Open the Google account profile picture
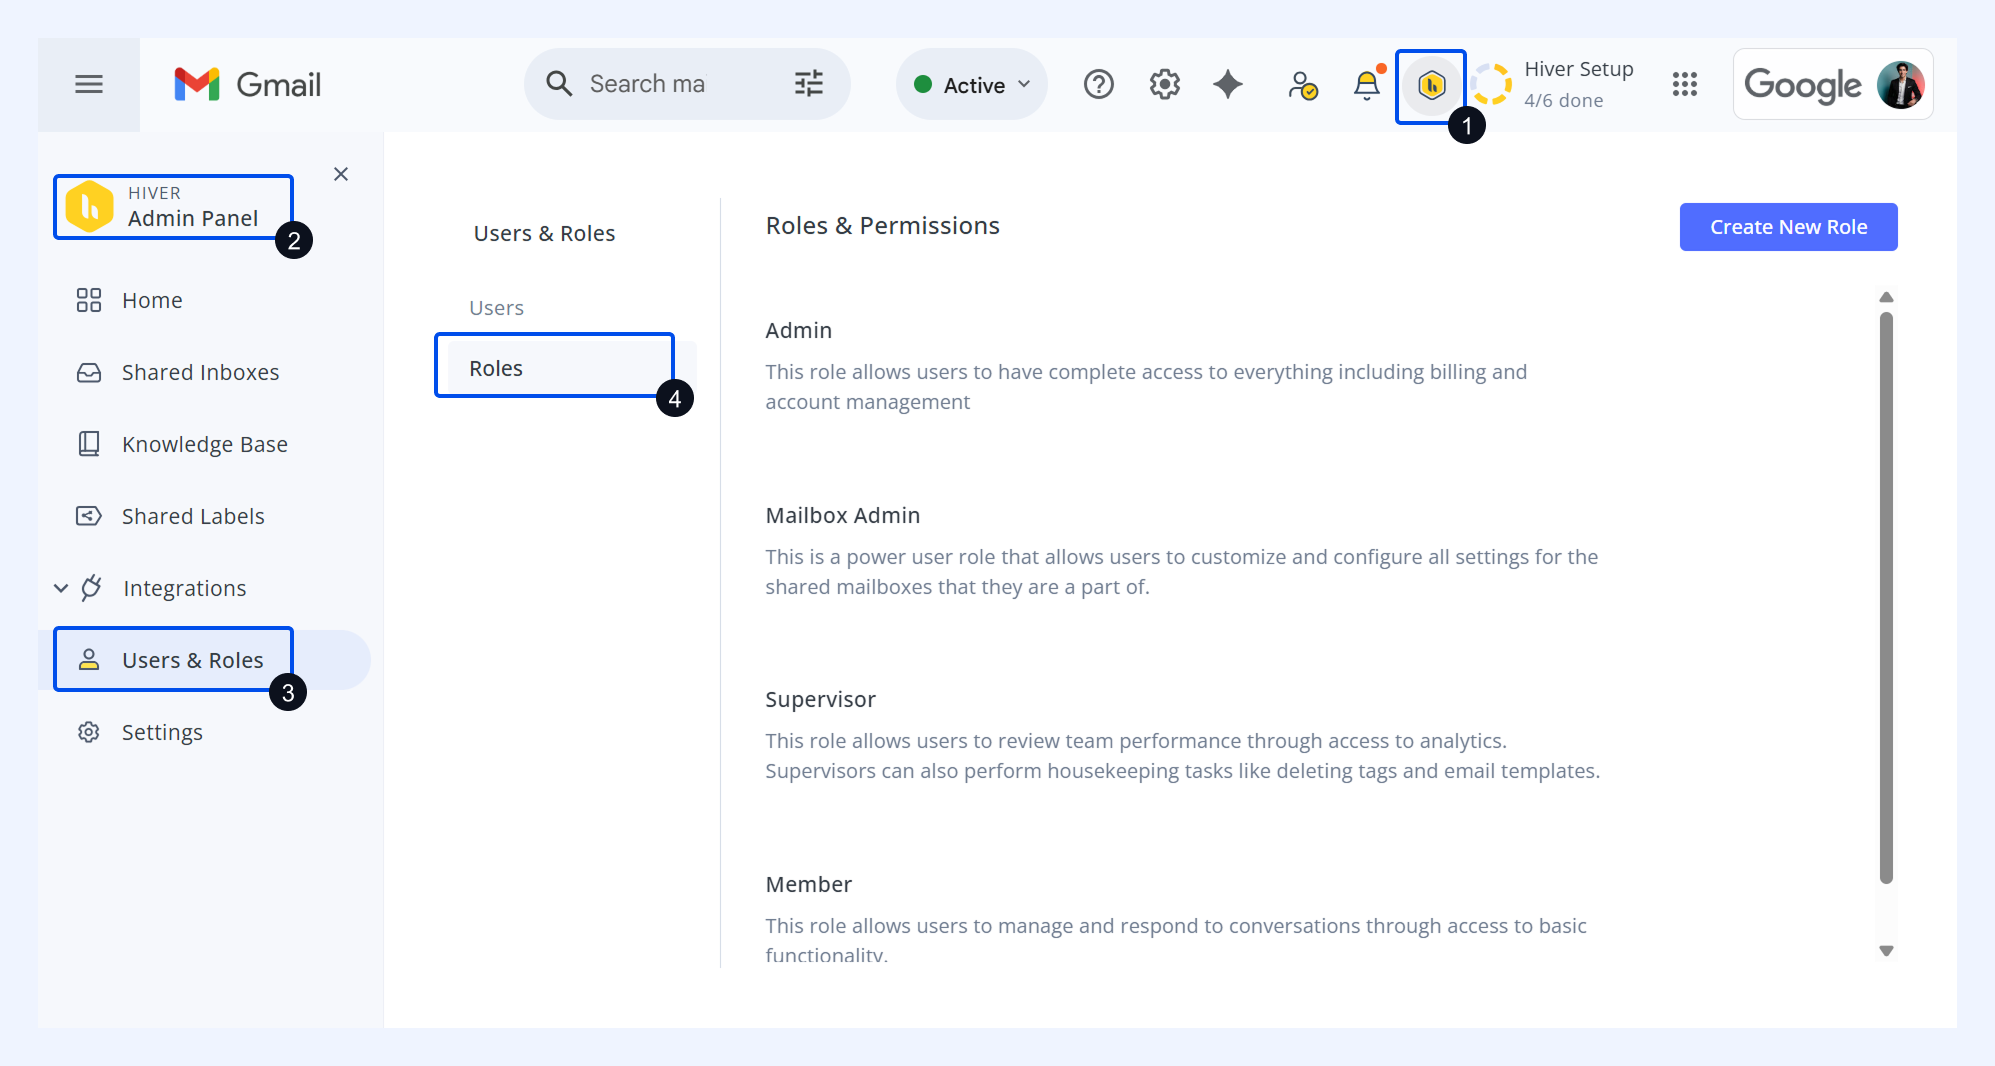 point(1901,85)
